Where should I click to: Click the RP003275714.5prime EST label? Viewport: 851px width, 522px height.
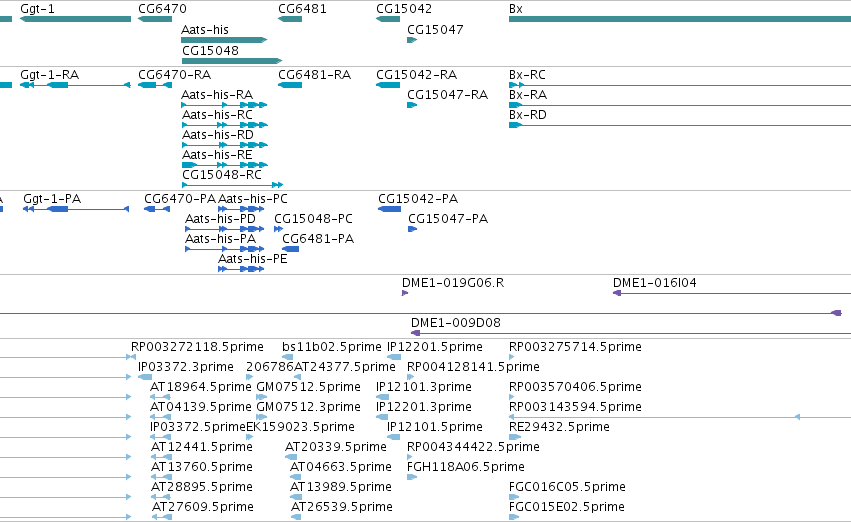[x=575, y=347]
